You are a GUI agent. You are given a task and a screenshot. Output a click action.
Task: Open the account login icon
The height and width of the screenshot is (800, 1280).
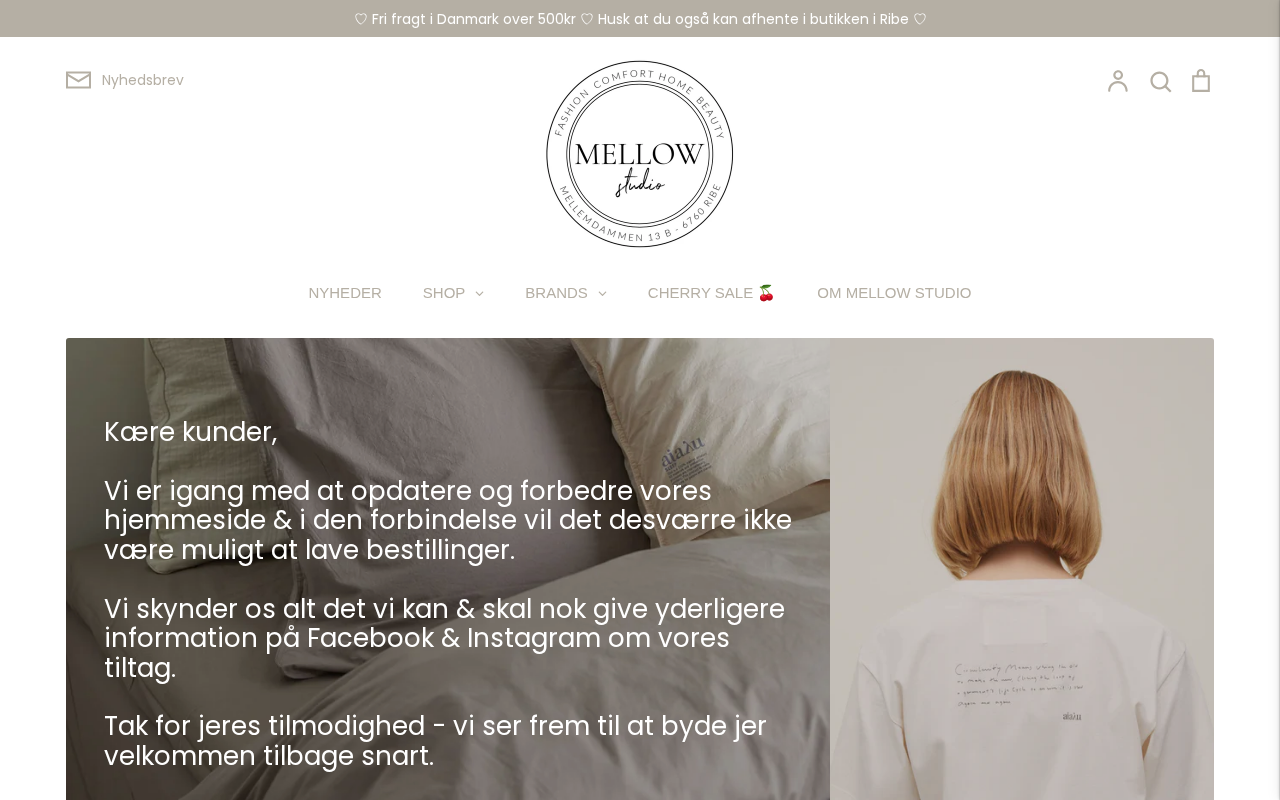[x=1117, y=81]
